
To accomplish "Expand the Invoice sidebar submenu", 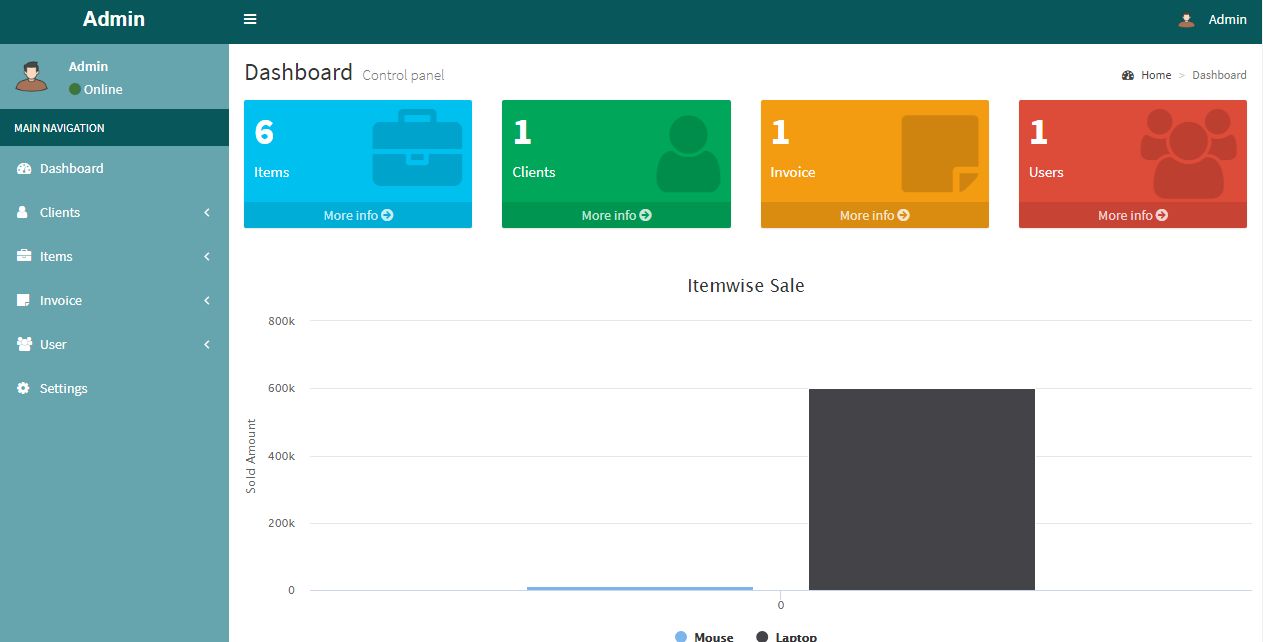I will coord(114,300).
